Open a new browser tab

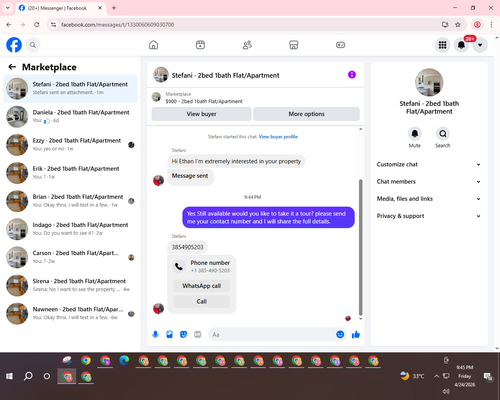[114, 8]
